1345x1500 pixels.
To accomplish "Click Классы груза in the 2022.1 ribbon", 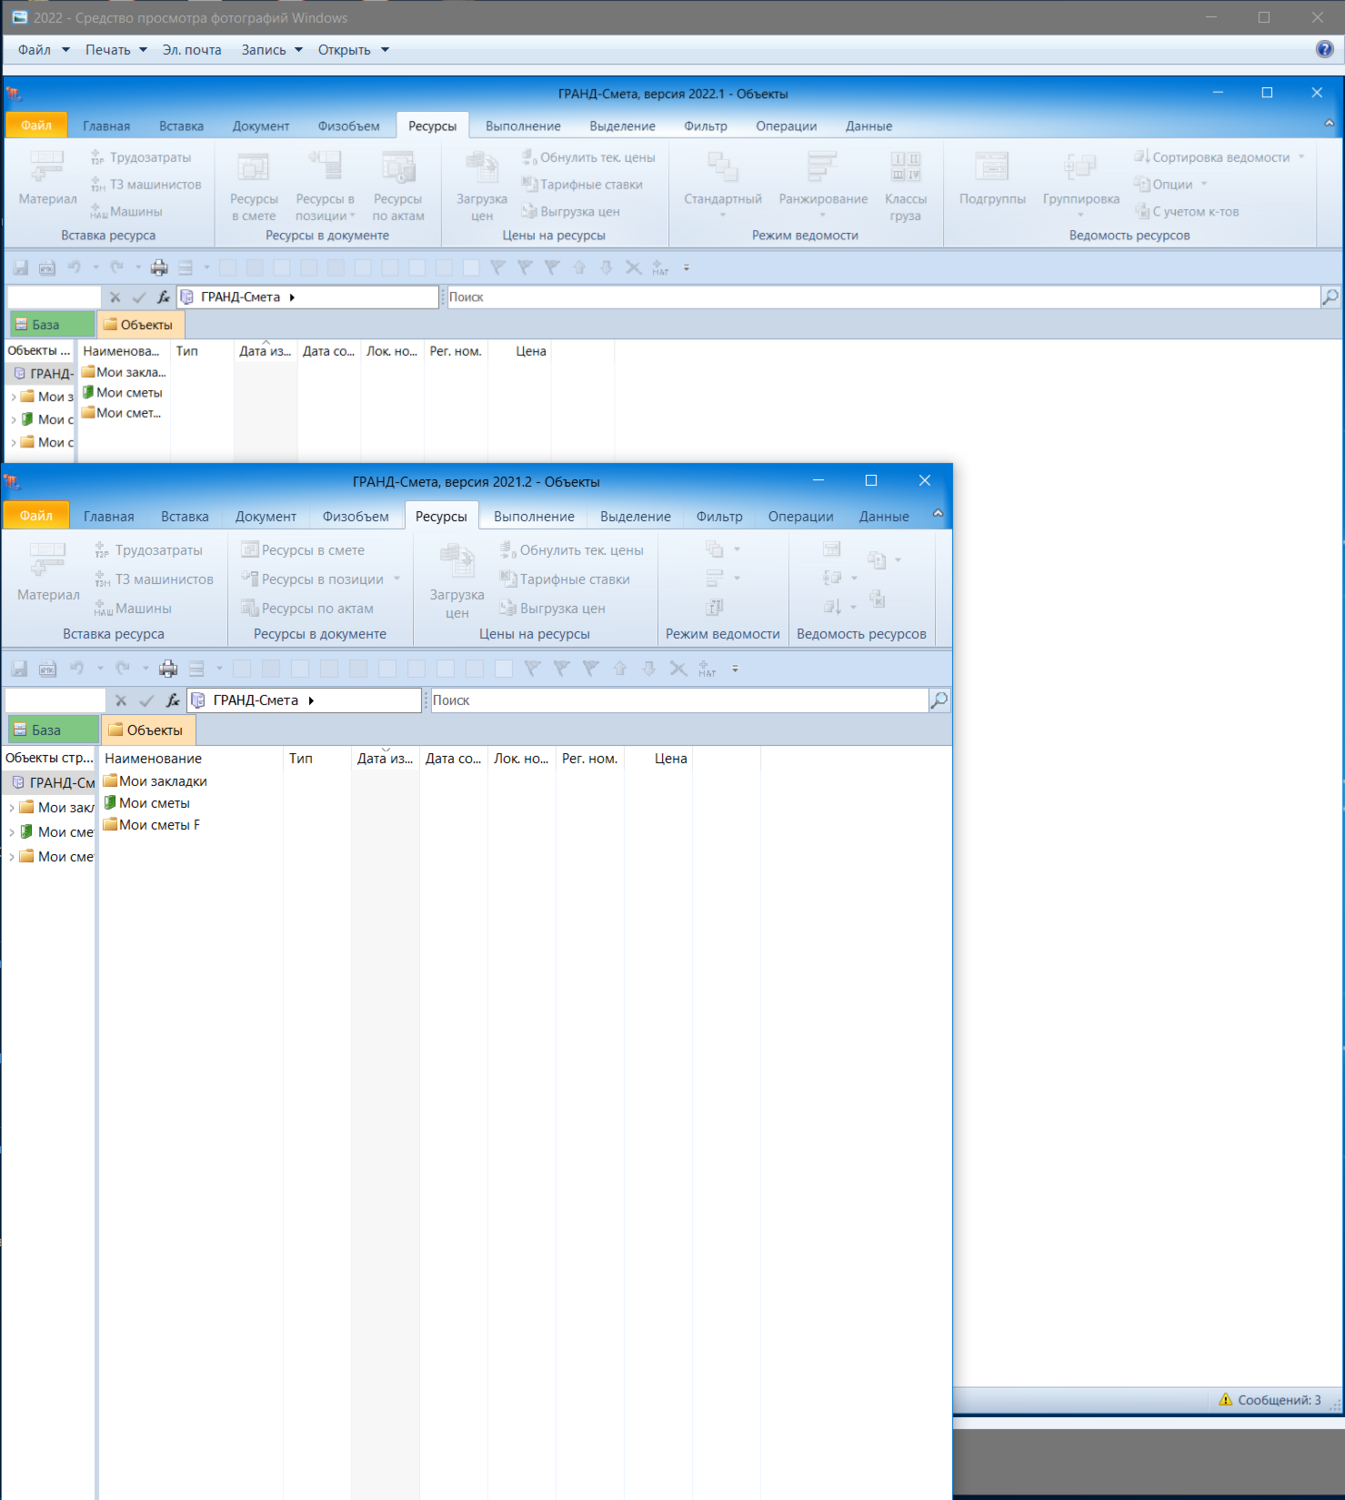I will click(905, 187).
